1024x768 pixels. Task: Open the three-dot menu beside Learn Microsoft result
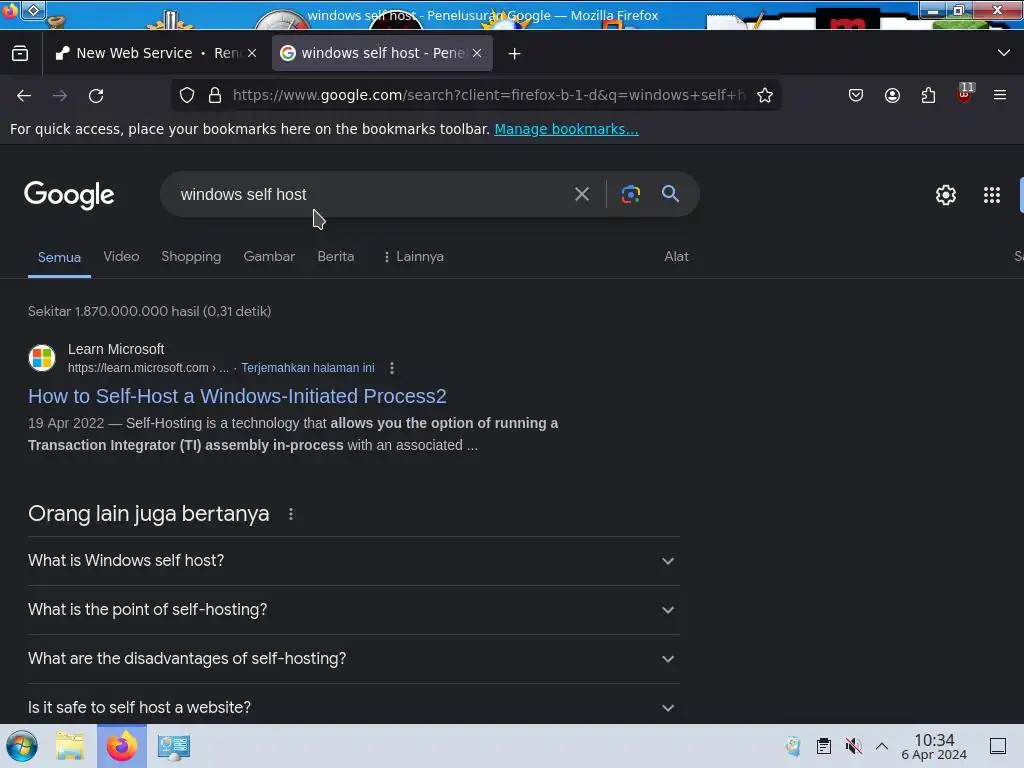tap(392, 368)
